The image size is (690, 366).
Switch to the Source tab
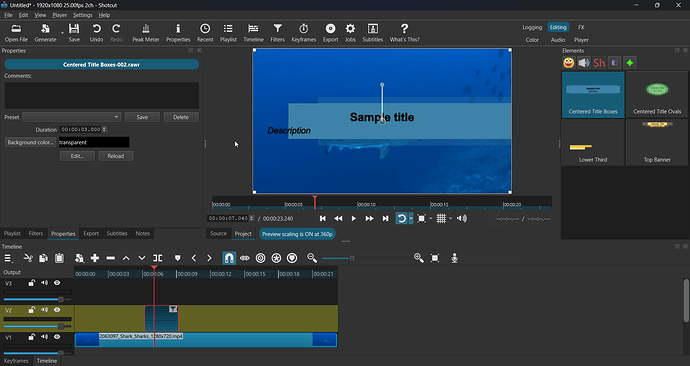pos(218,234)
